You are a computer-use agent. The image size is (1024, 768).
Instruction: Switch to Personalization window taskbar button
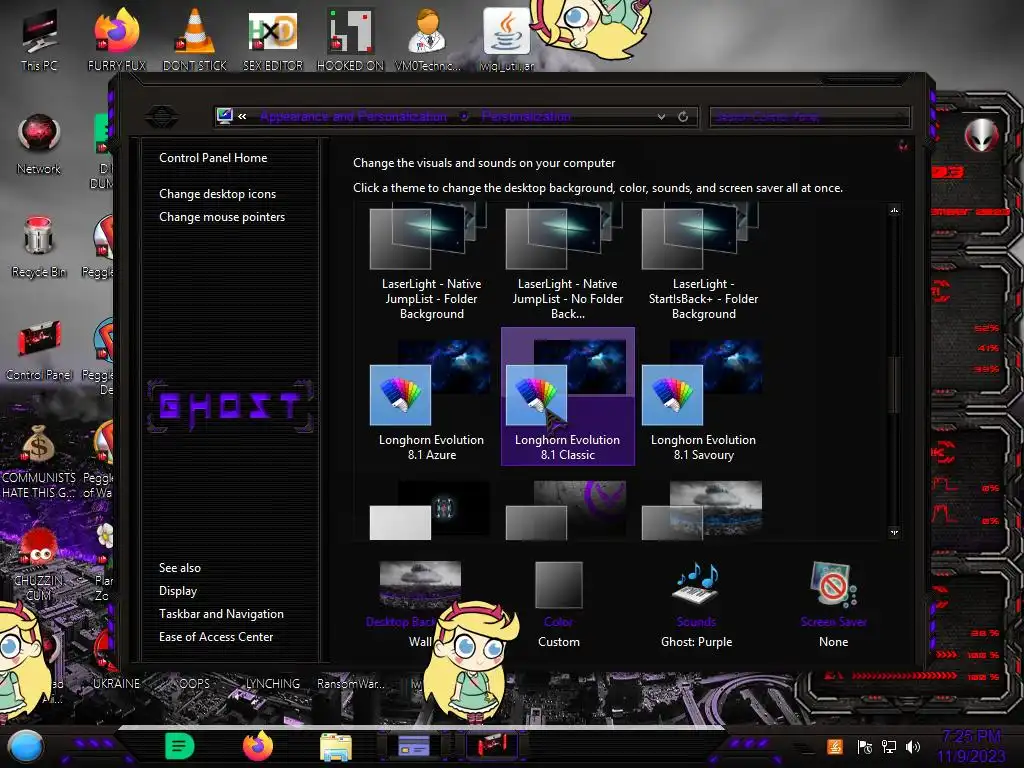click(x=414, y=746)
